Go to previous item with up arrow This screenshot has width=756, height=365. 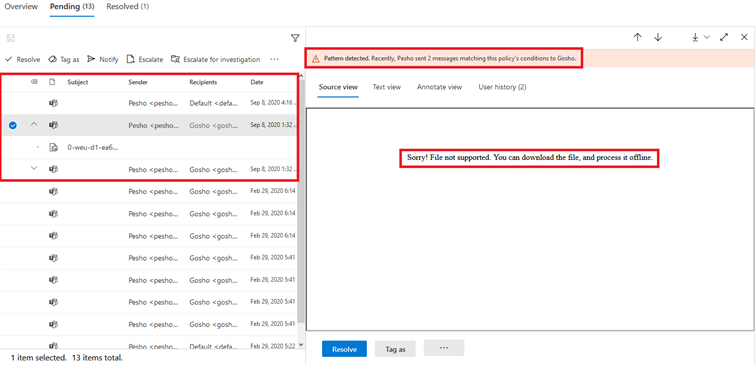click(x=637, y=38)
